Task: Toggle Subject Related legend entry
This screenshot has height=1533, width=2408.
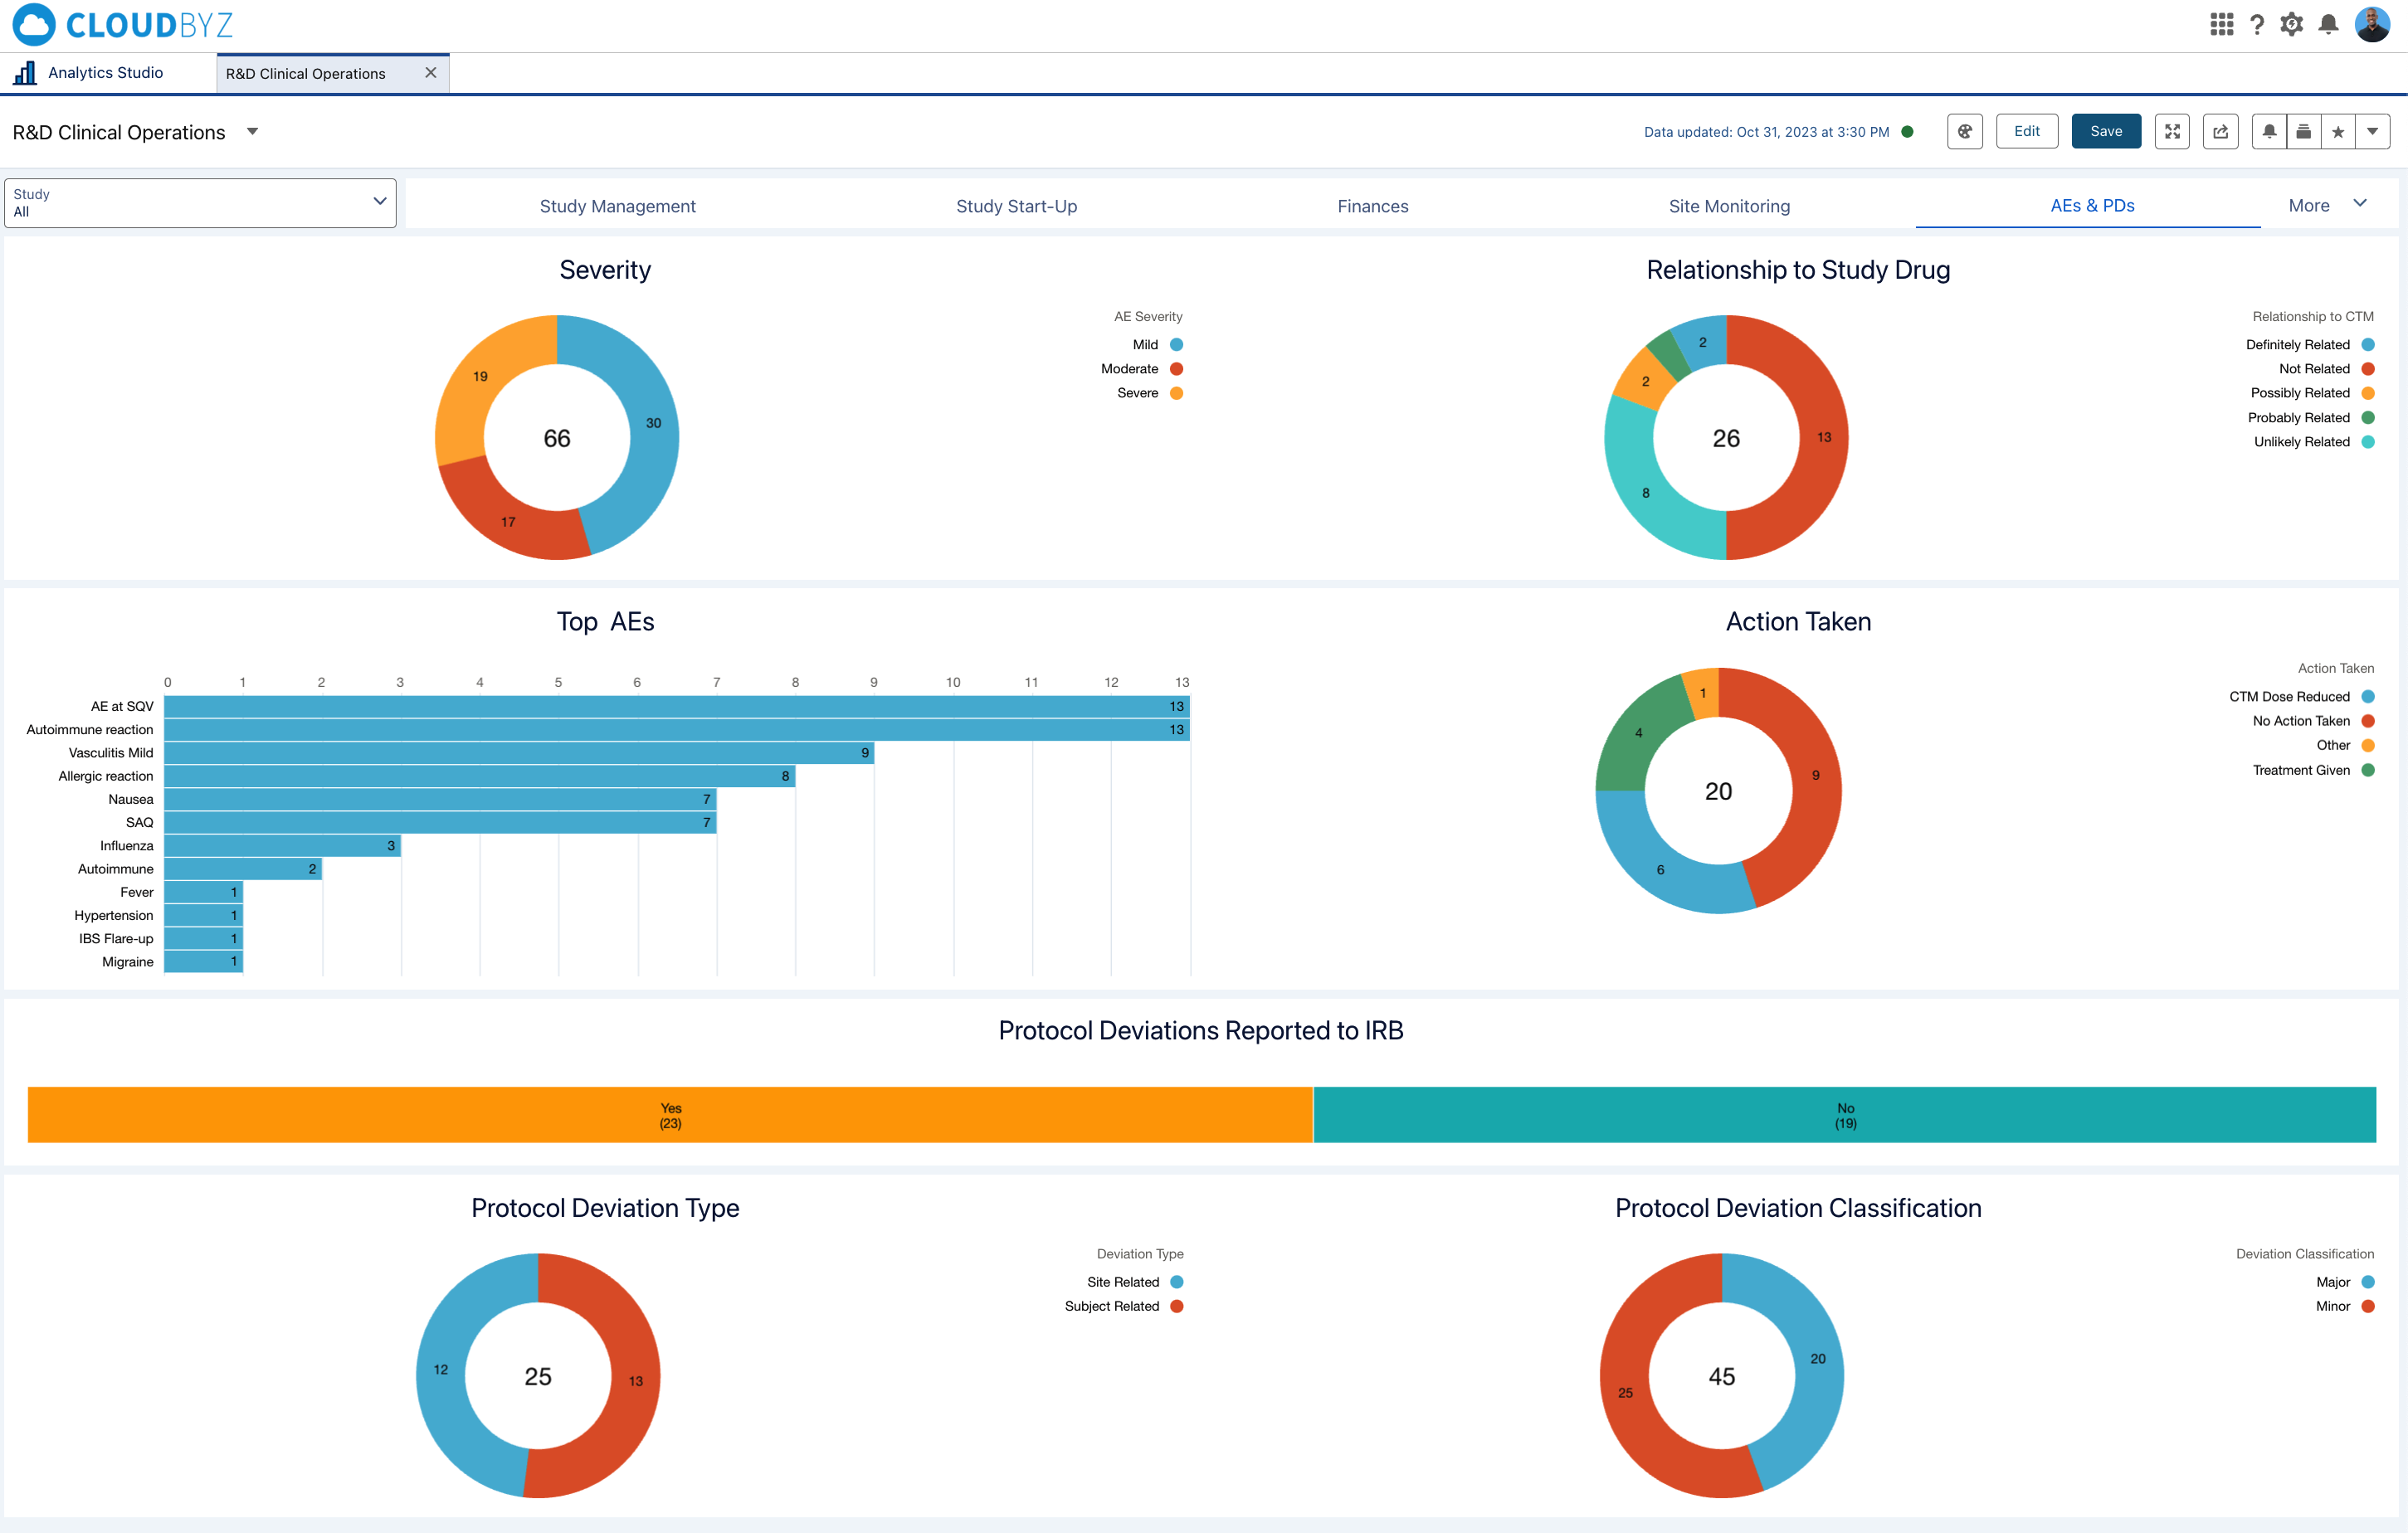Action: (1124, 1306)
